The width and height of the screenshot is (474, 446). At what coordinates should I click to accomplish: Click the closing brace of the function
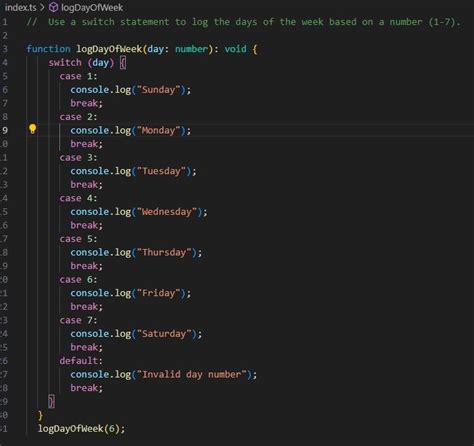(x=40, y=415)
